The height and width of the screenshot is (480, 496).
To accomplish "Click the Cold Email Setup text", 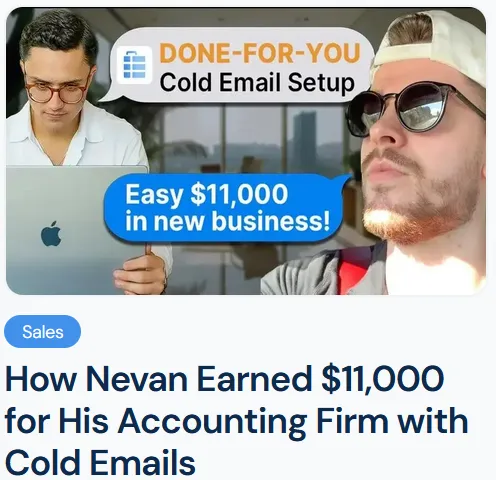I will click(x=257, y=83).
